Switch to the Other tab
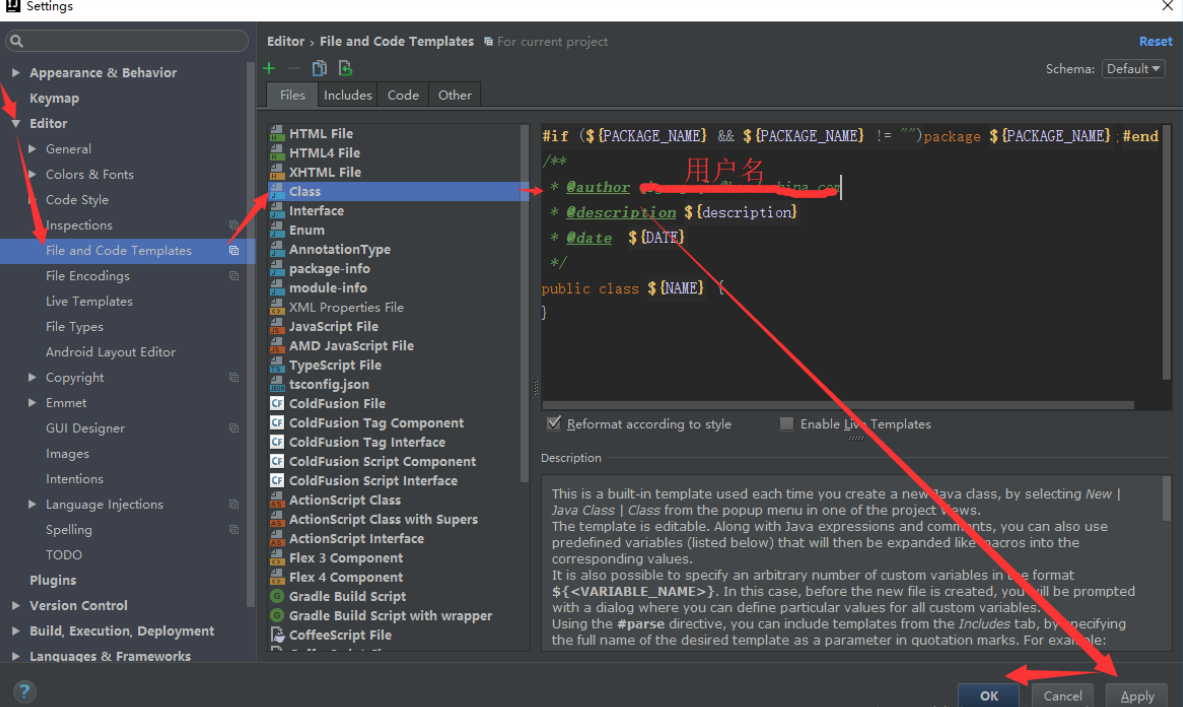Screen dimensions: 1183x707 [x=454, y=95]
